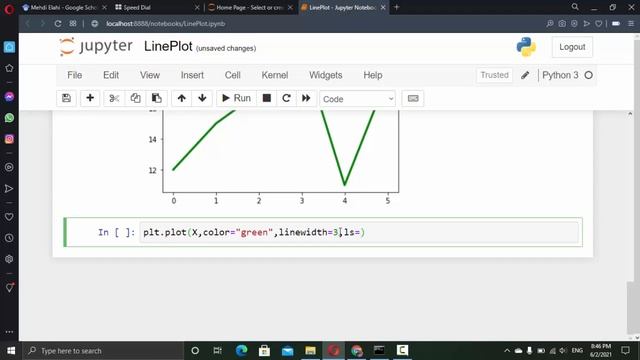Open File Explorer from taskbar
The height and width of the screenshot is (360, 640).
310,350
